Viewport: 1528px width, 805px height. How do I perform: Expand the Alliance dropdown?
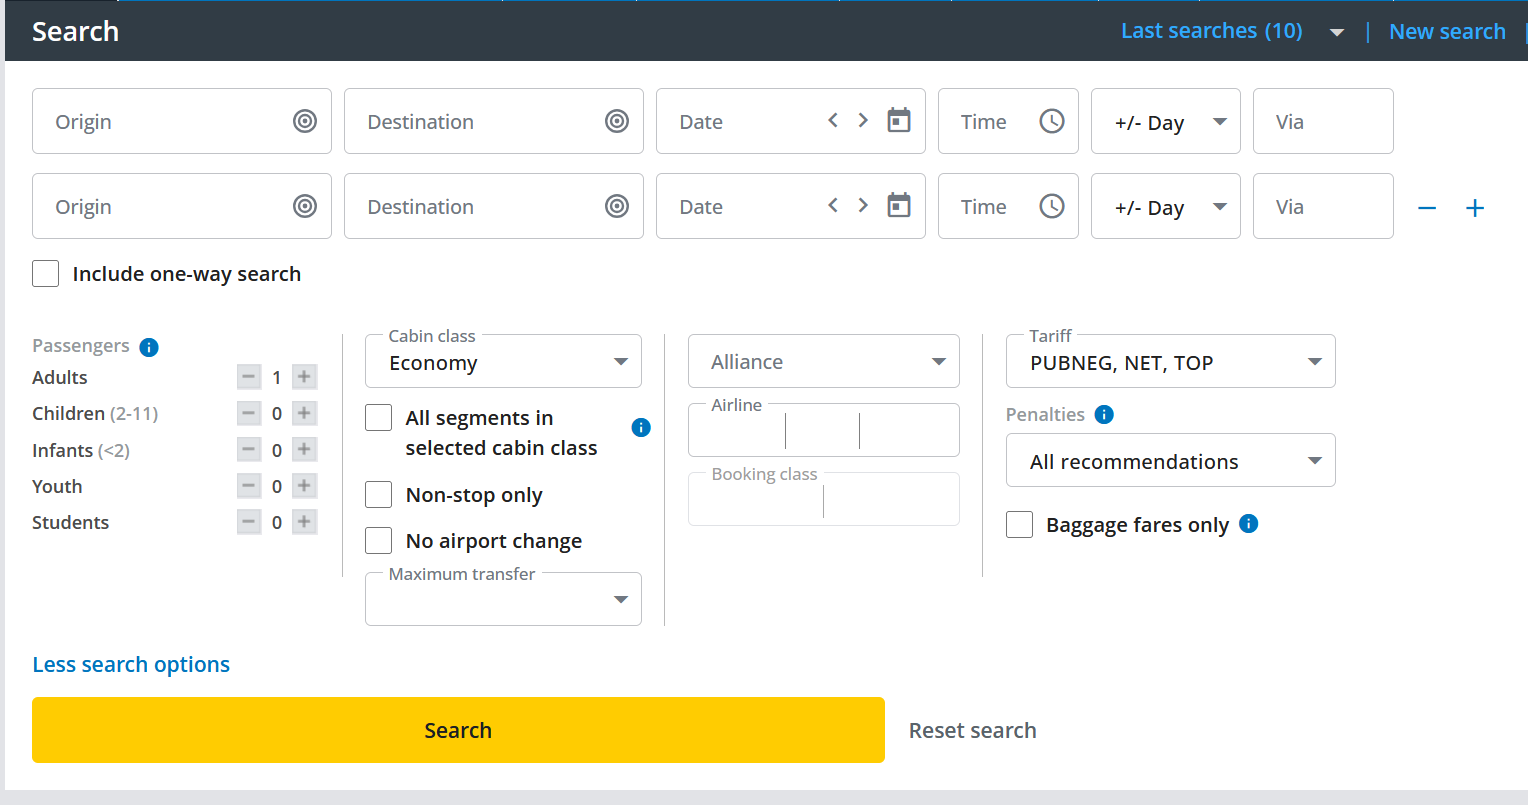823,362
